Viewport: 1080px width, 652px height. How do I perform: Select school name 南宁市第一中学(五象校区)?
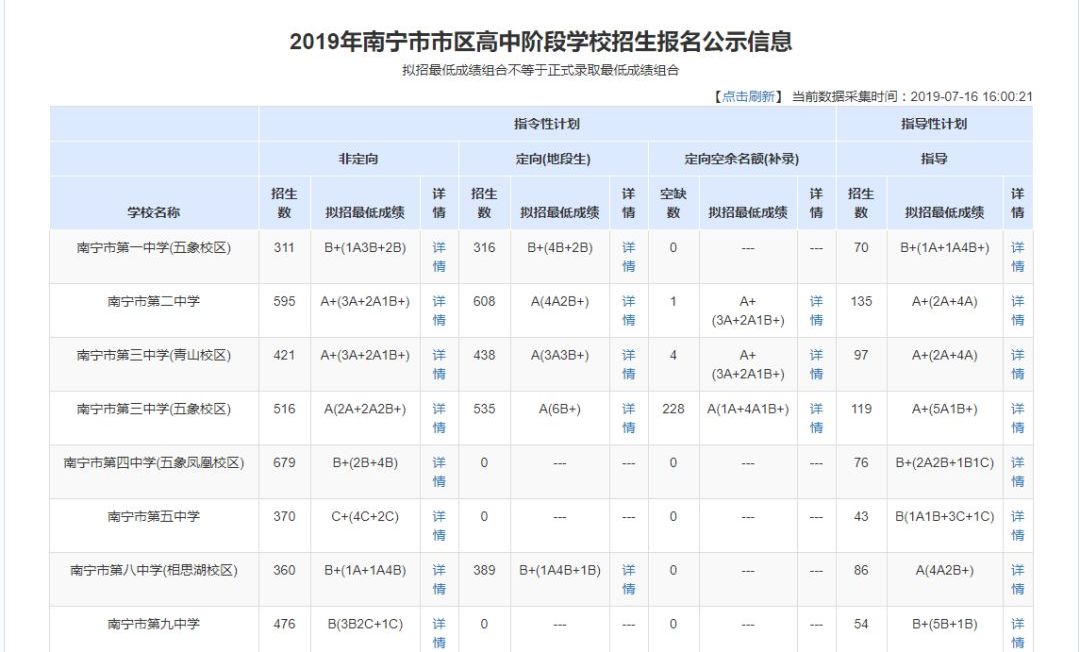[x=154, y=248]
